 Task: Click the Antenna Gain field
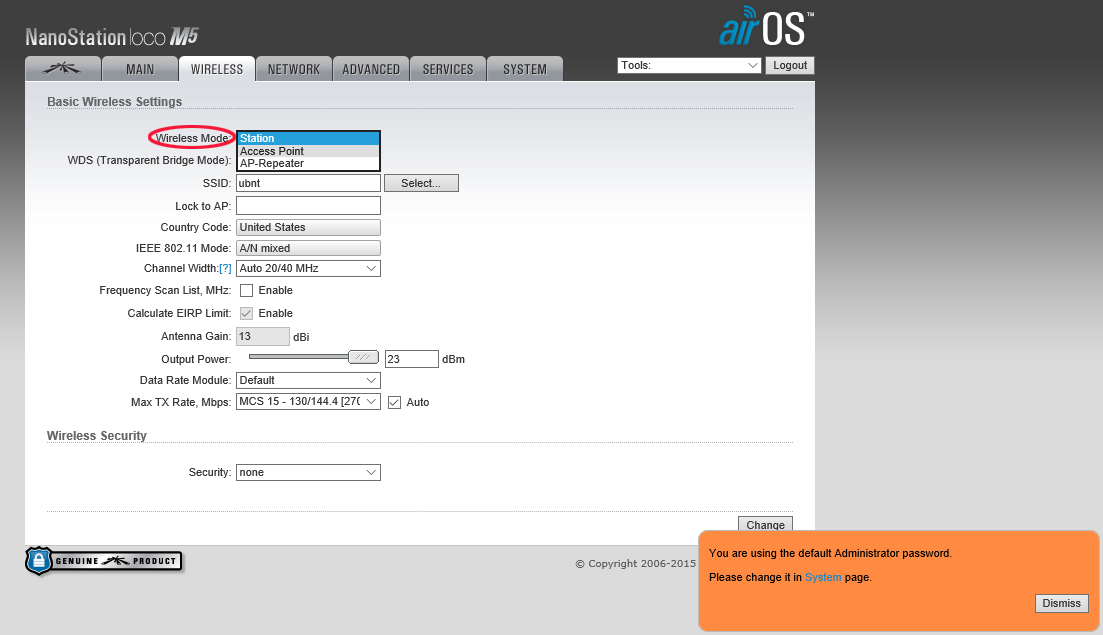point(262,337)
